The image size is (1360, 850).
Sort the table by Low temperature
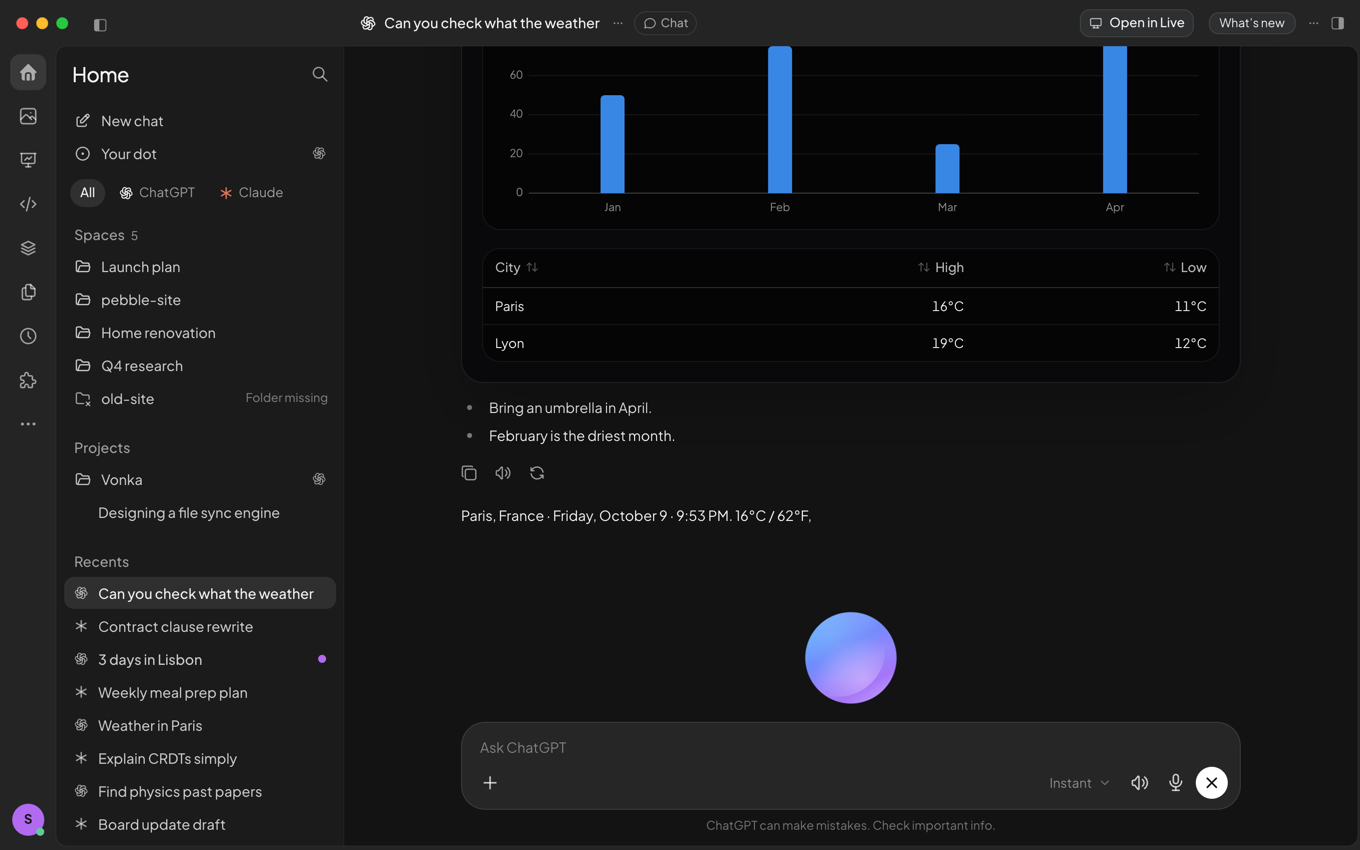point(1185,268)
